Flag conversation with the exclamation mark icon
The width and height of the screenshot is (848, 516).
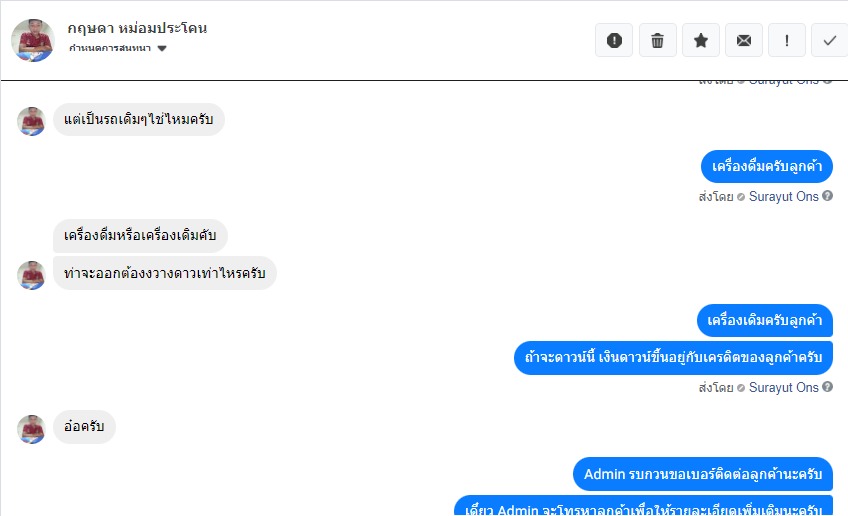(787, 40)
